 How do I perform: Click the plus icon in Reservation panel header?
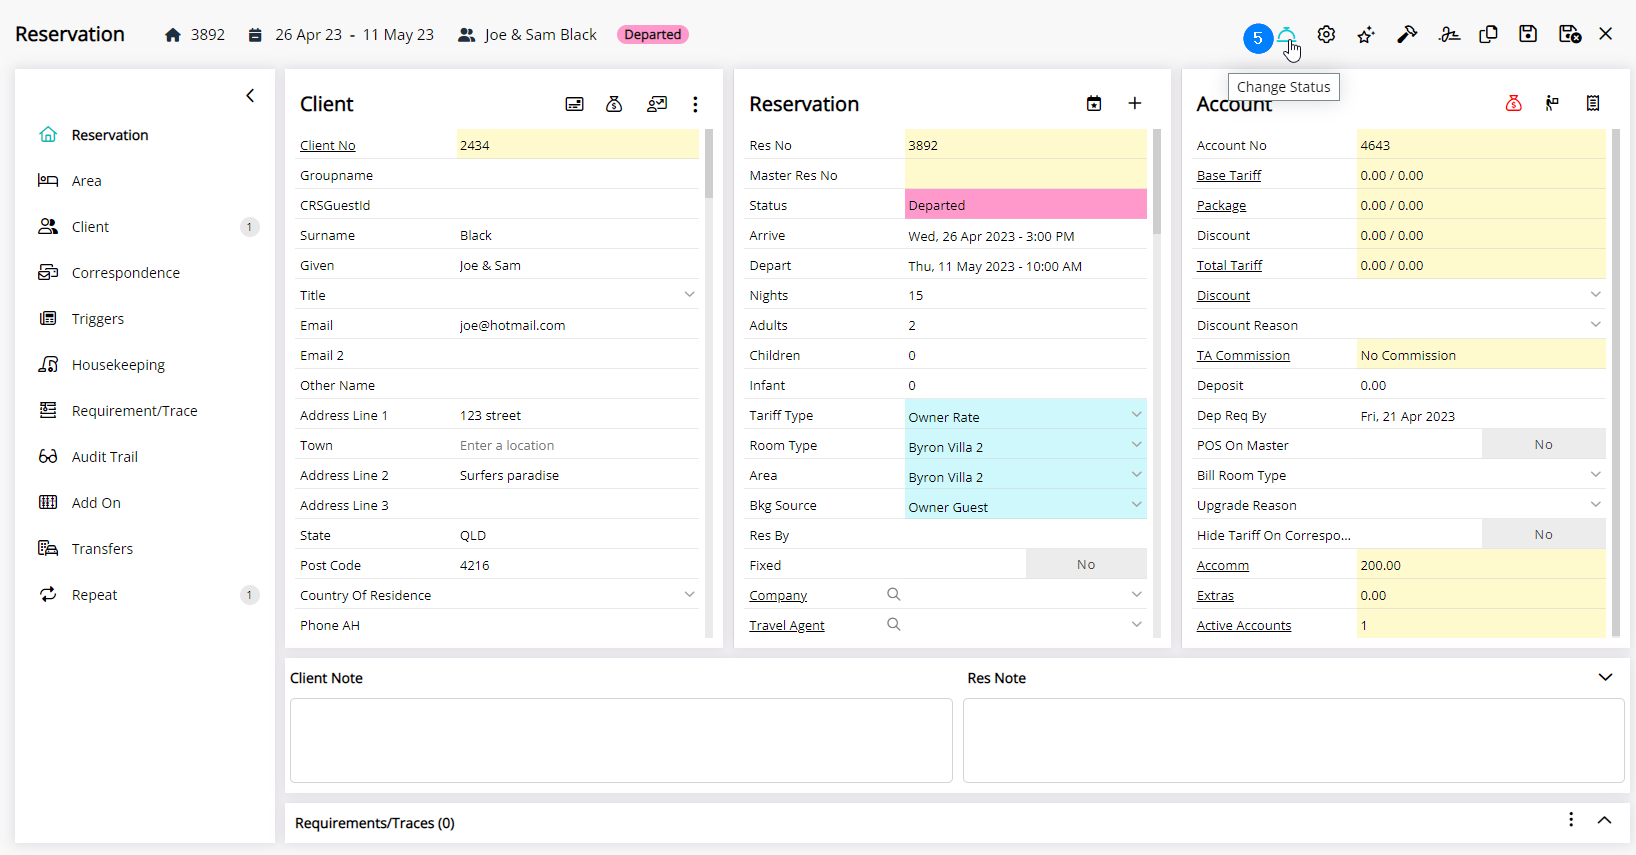click(1135, 103)
